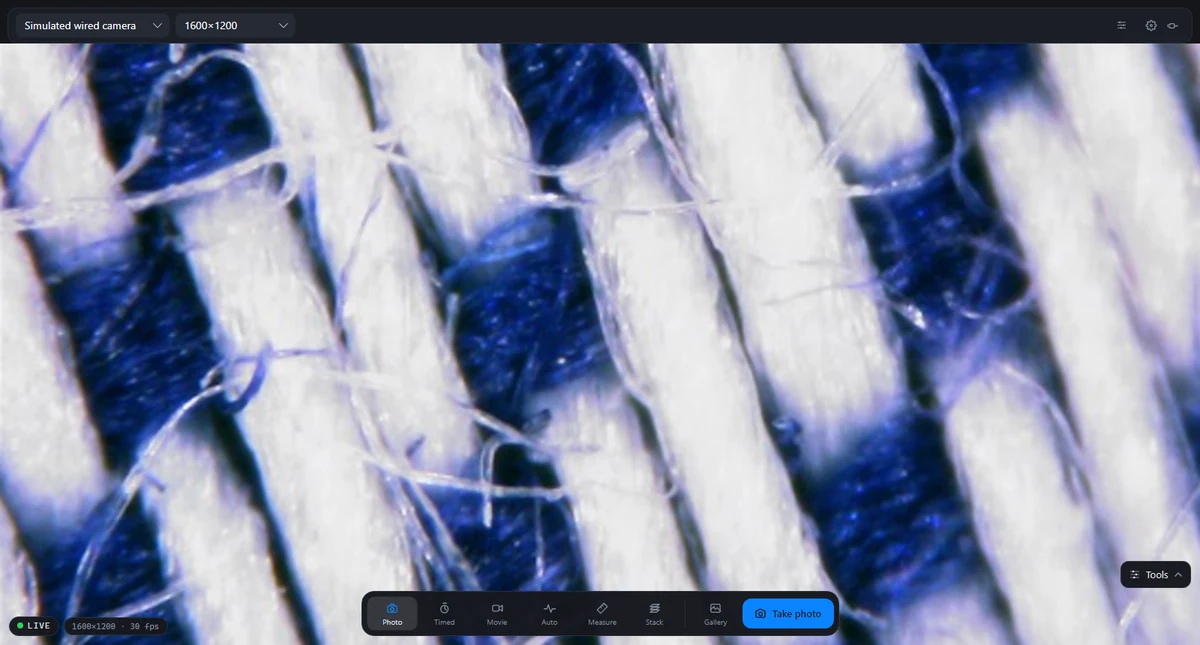Screen dimensions: 1200x645
Task: Switch to Timed capture mode
Action: point(444,613)
